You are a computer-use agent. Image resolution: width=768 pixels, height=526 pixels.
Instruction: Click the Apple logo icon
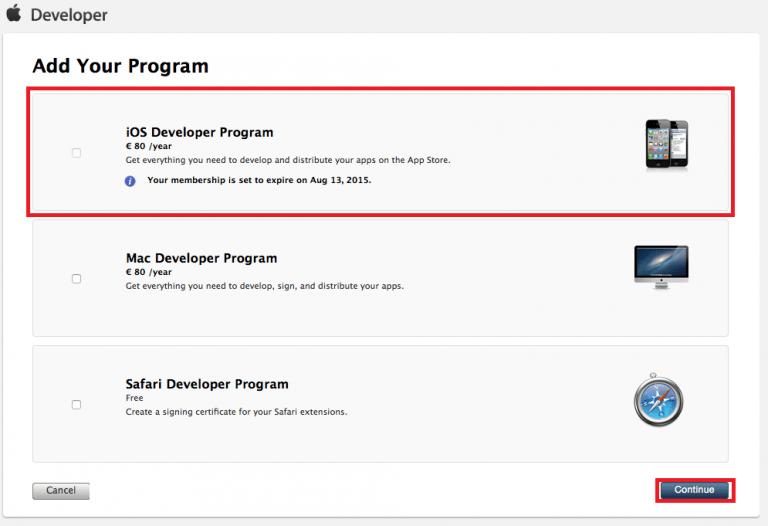coord(14,13)
